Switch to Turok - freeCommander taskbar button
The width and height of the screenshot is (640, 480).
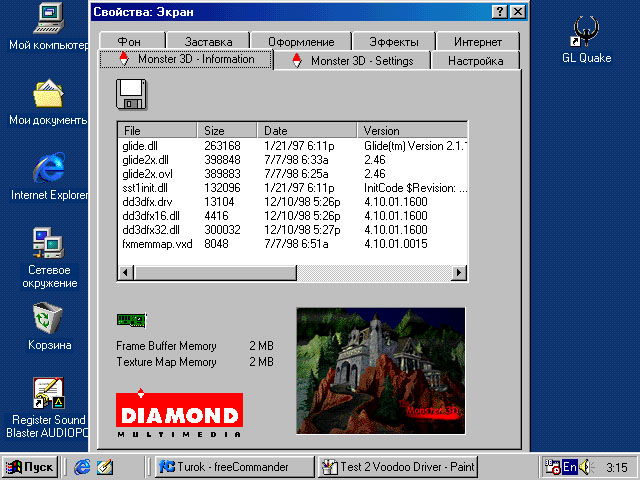coord(234,467)
